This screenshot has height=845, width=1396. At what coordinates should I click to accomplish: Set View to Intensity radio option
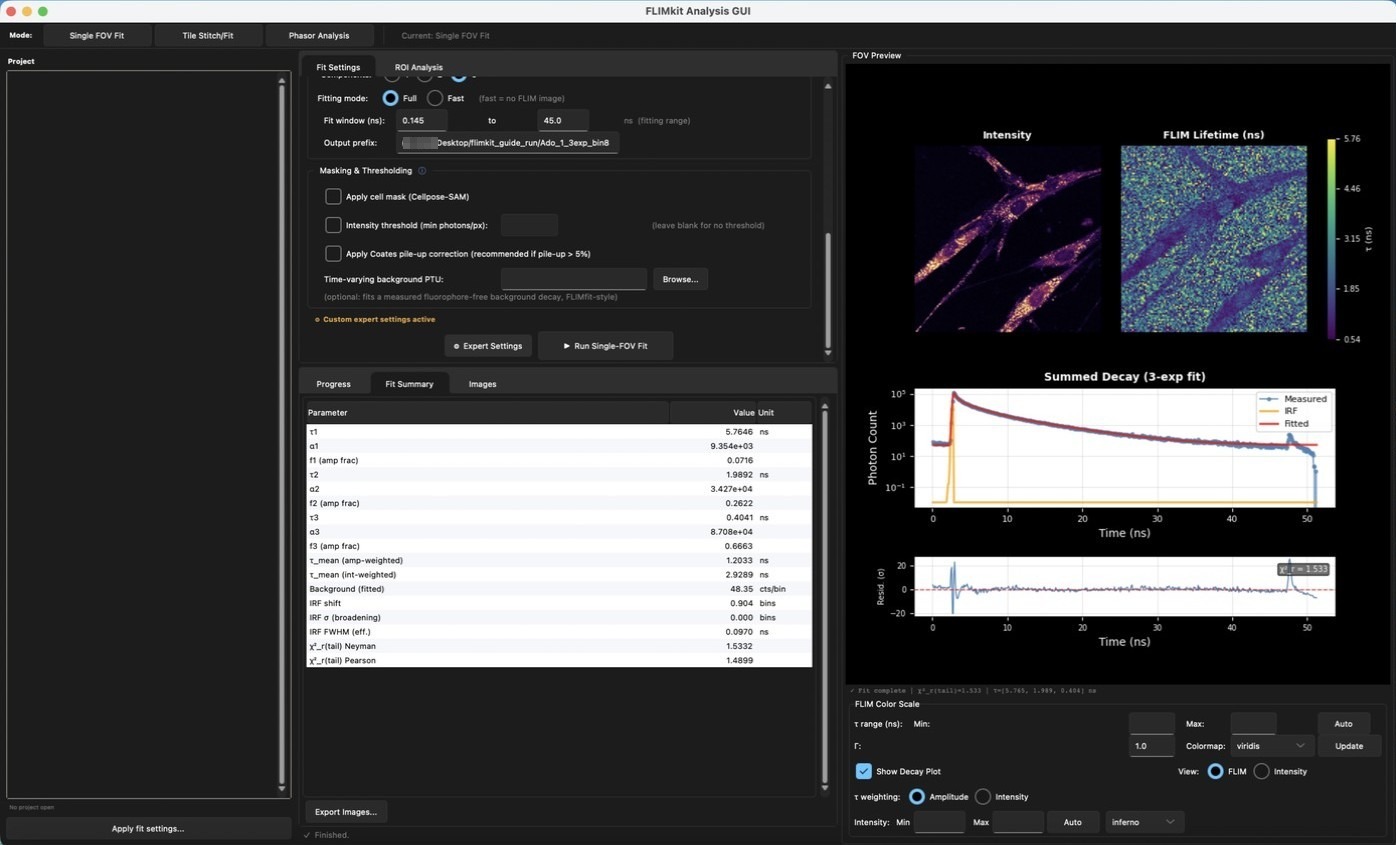[x=1261, y=771]
